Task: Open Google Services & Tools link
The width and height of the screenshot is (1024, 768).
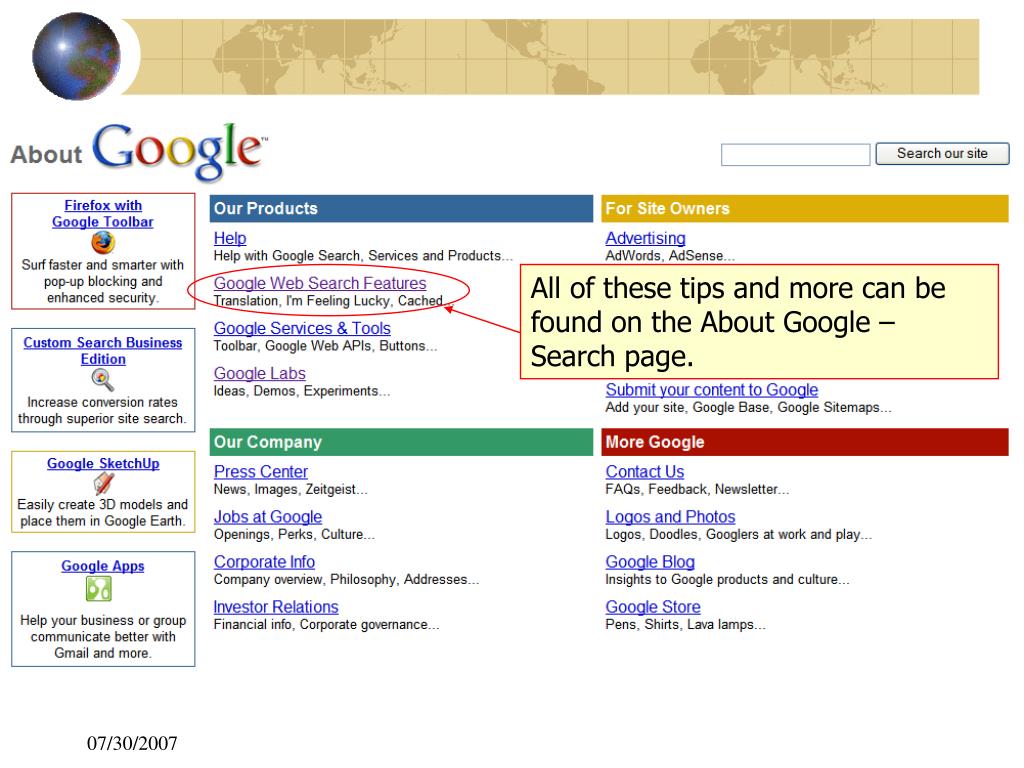Action: (302, 328)
